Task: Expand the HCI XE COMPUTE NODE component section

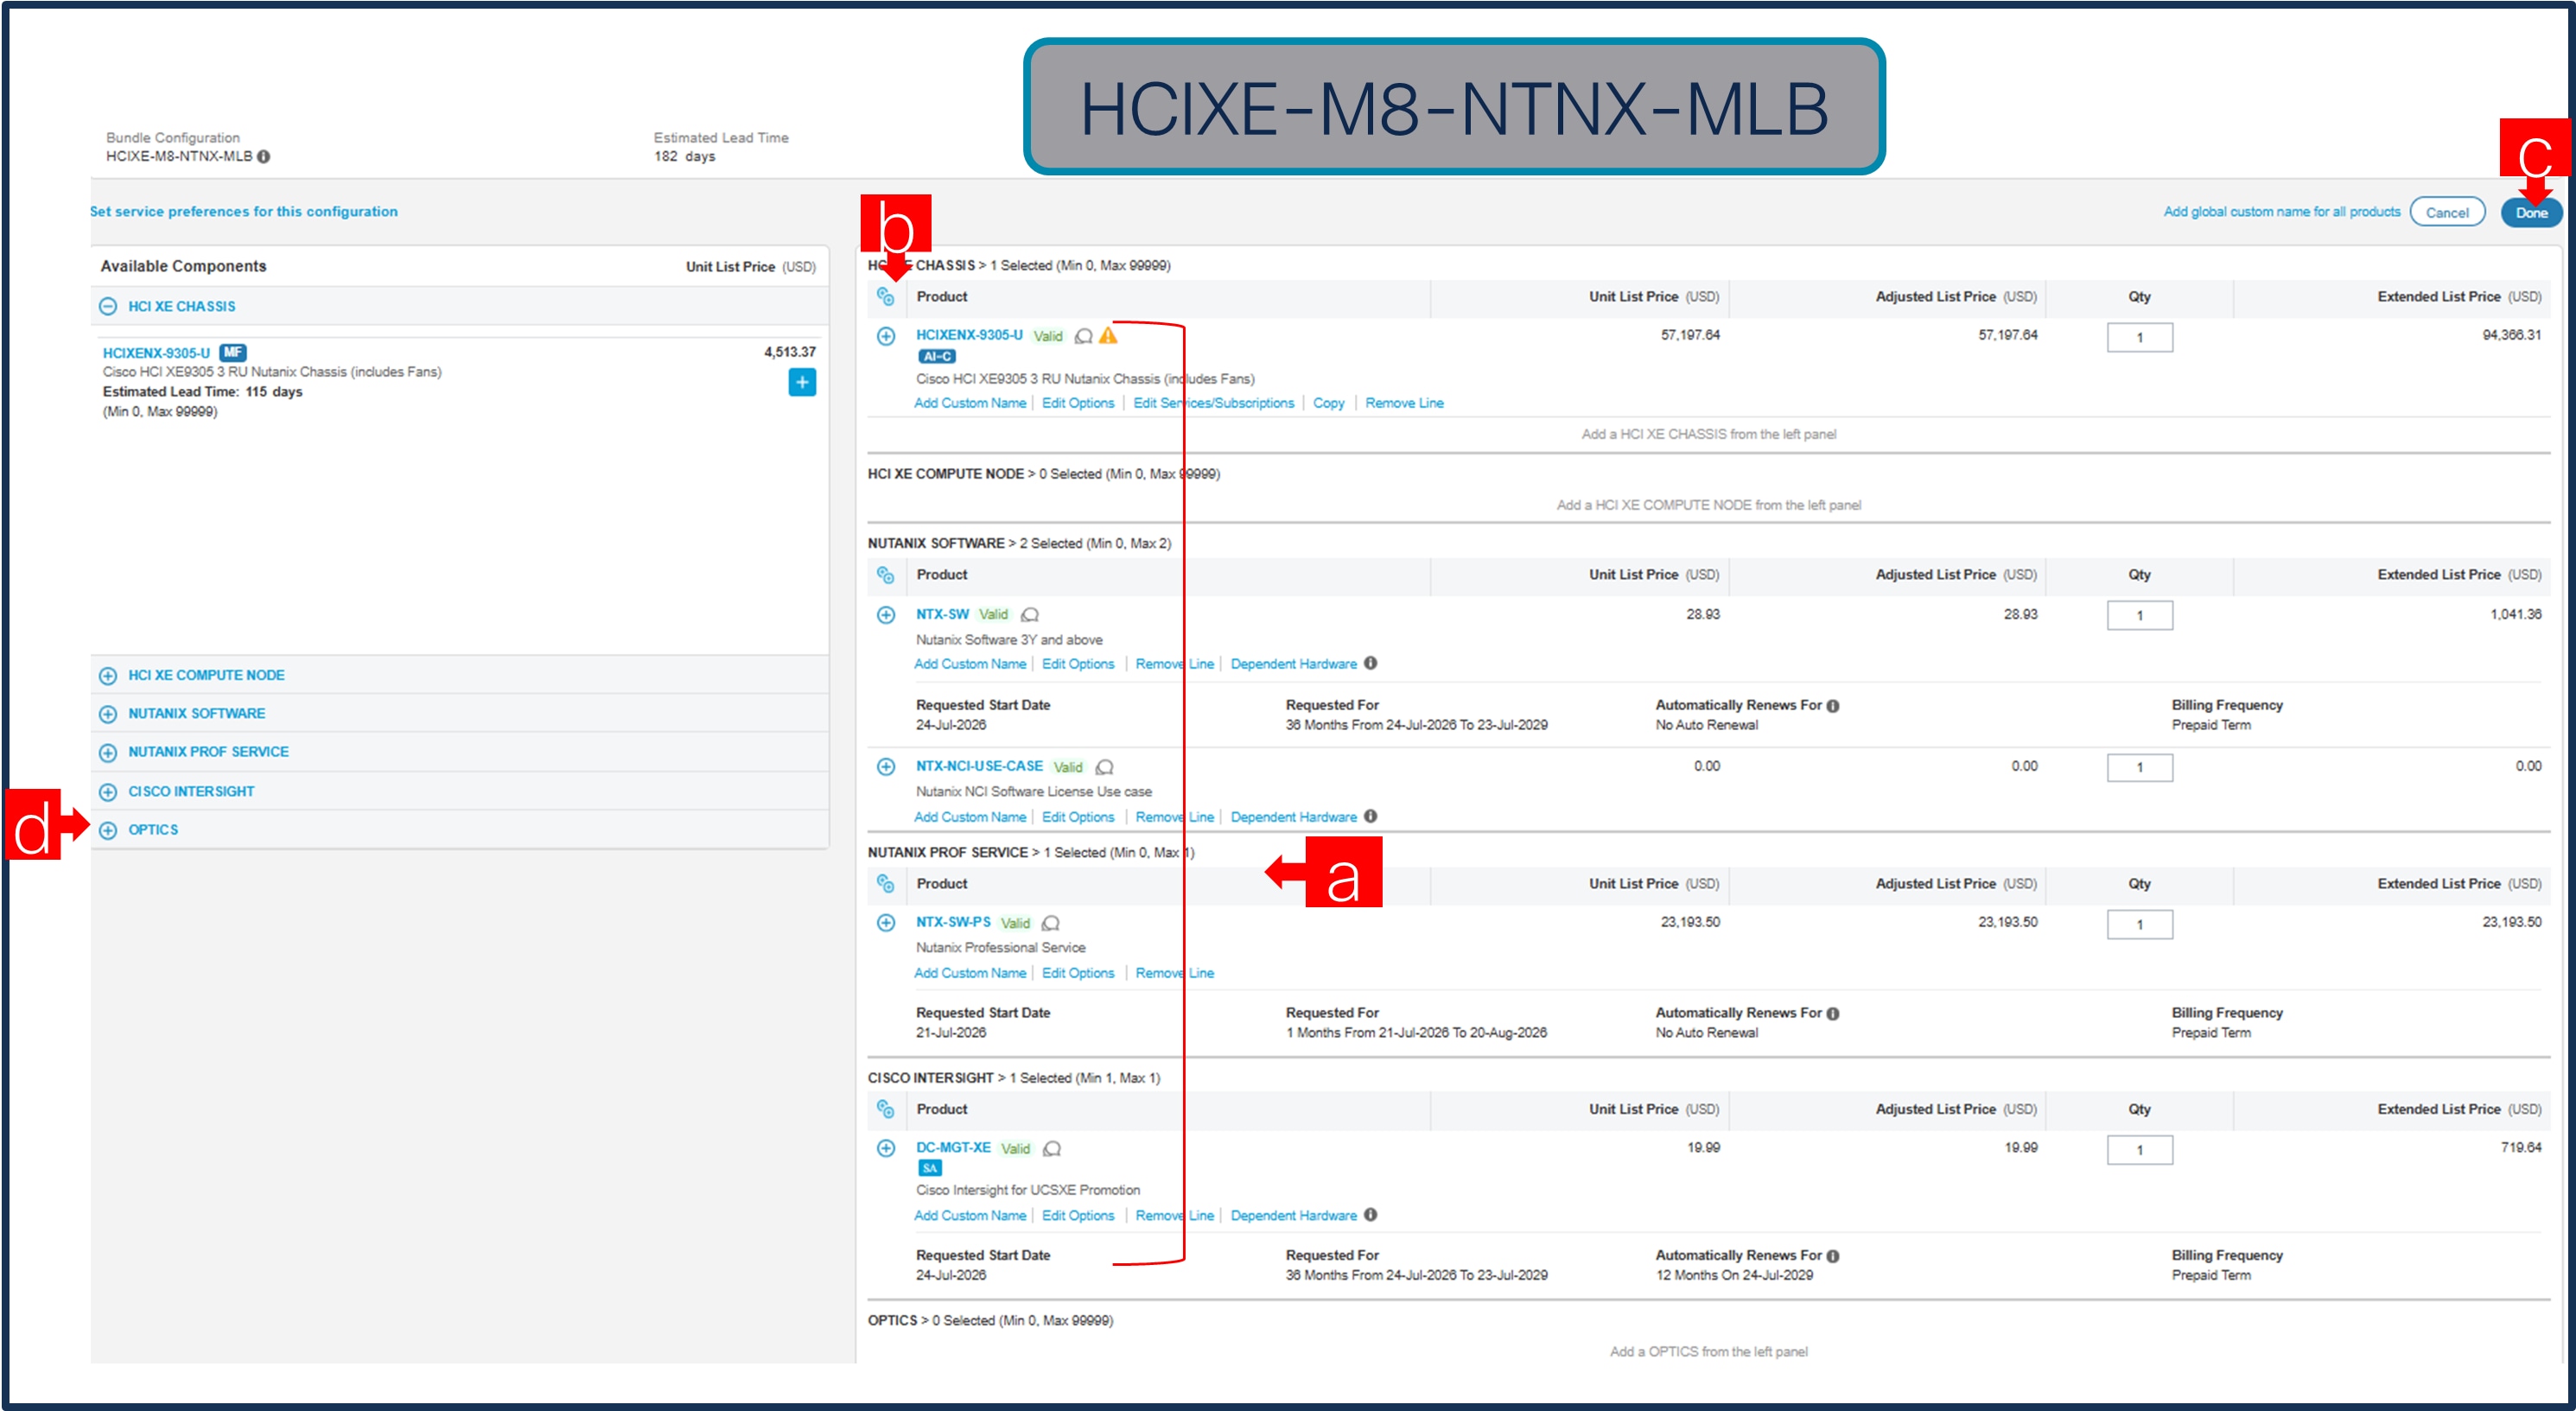Action: pos(108,676)
